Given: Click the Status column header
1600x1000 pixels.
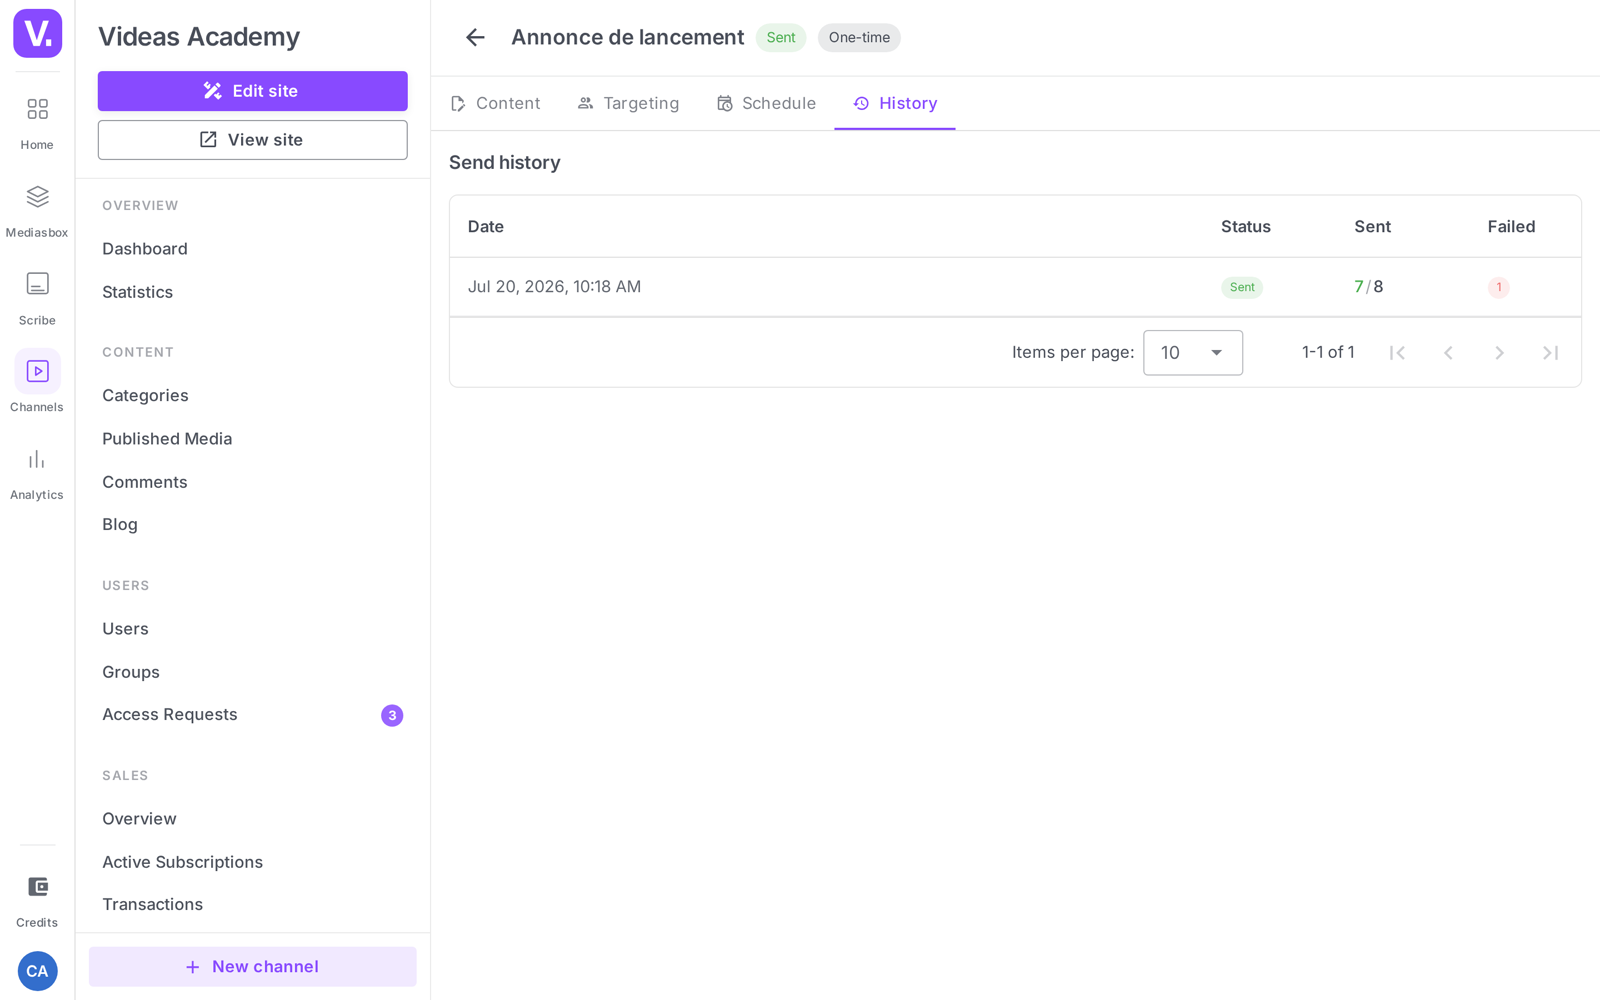Looking at the screenshot, I should pyautogui.click(x=1246, y=227).
